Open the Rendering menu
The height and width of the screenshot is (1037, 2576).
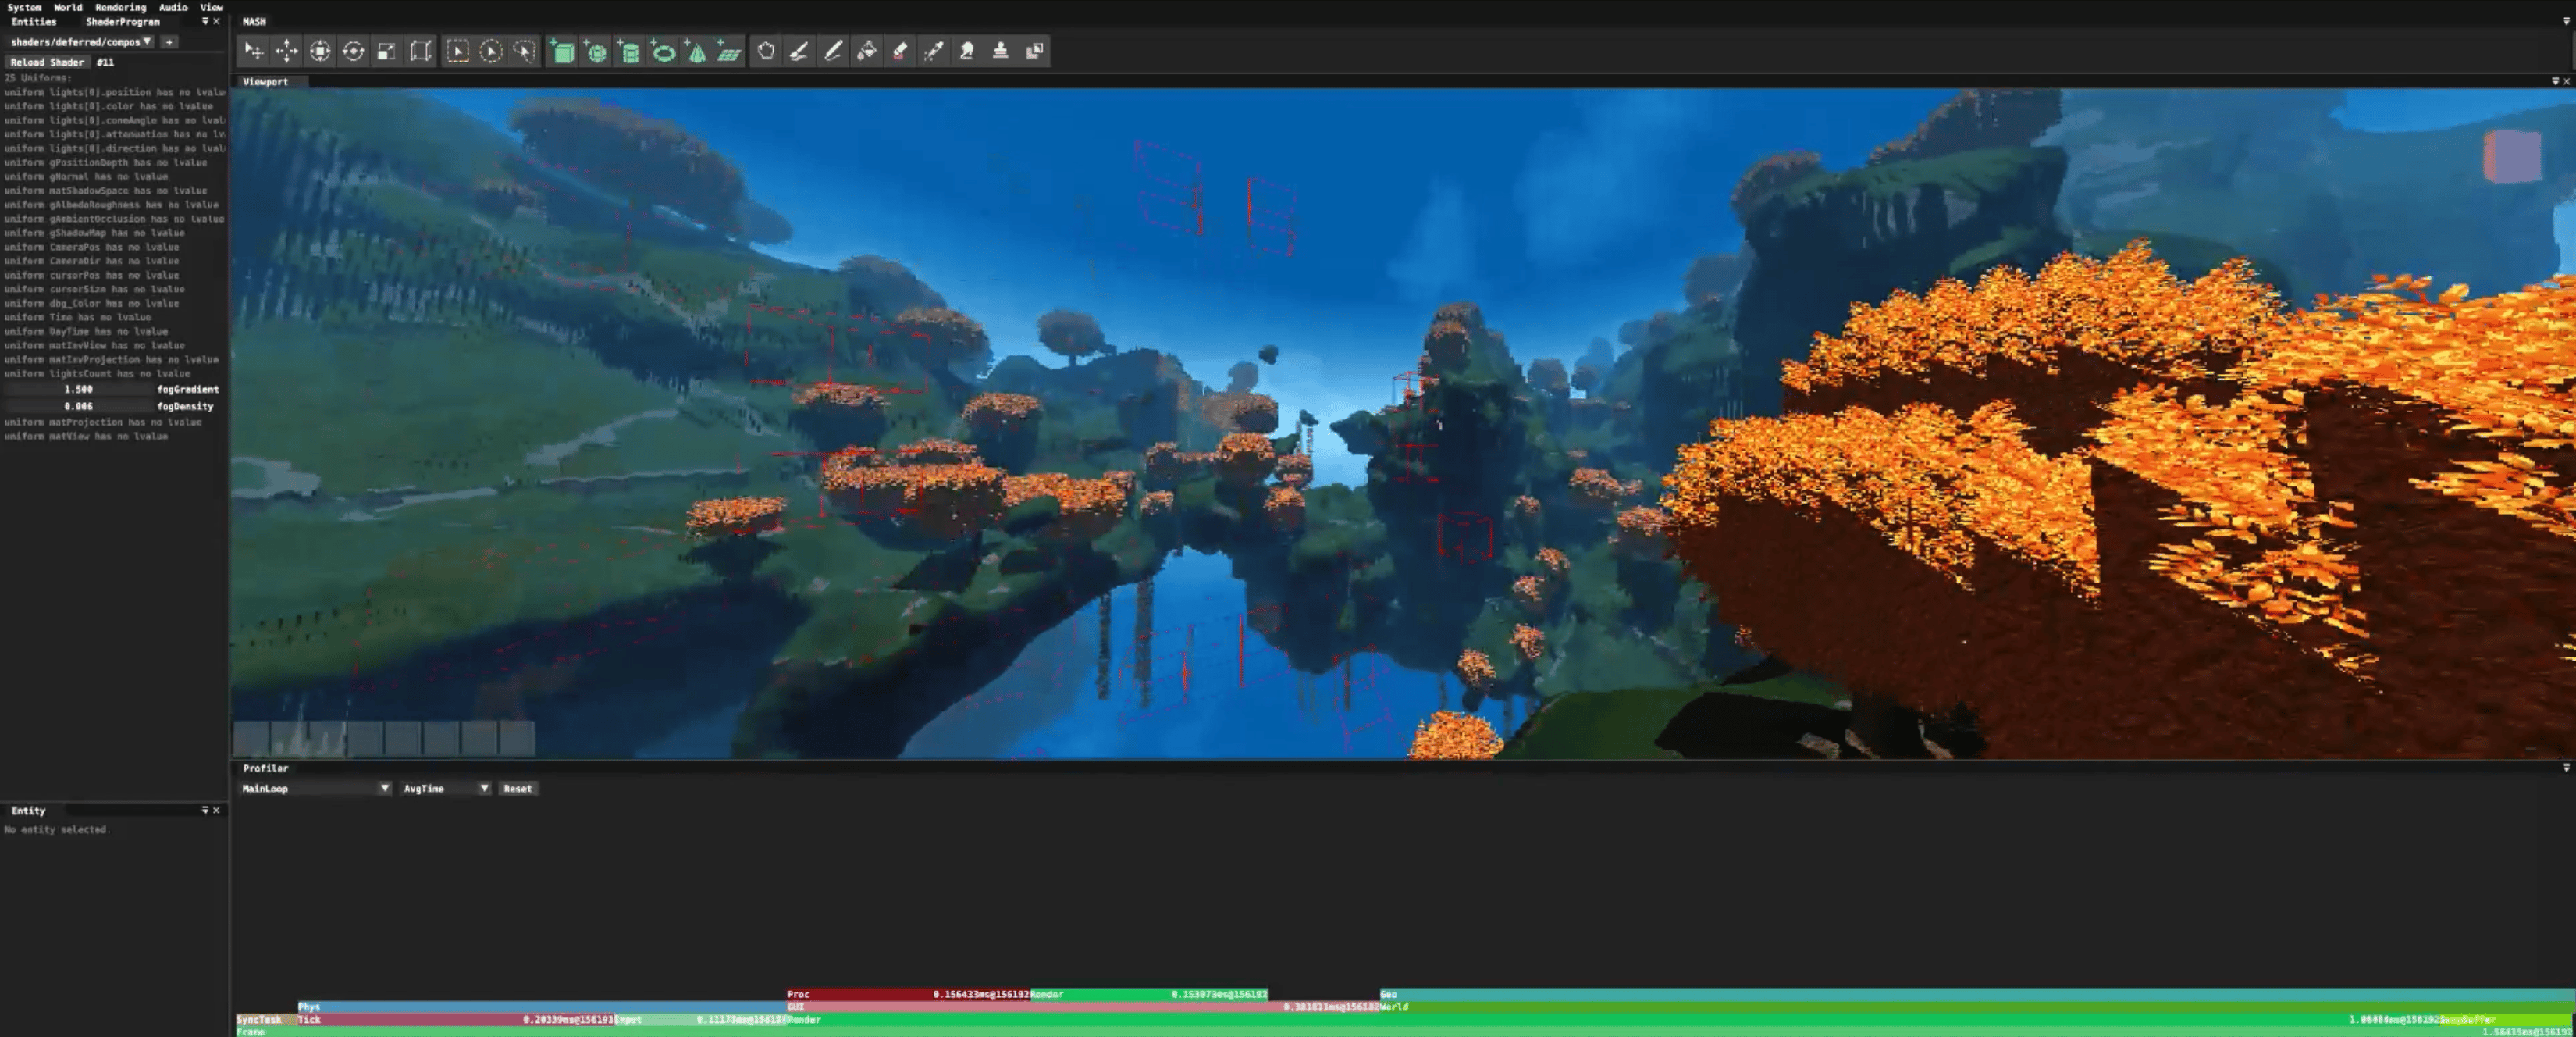point(120,7)
